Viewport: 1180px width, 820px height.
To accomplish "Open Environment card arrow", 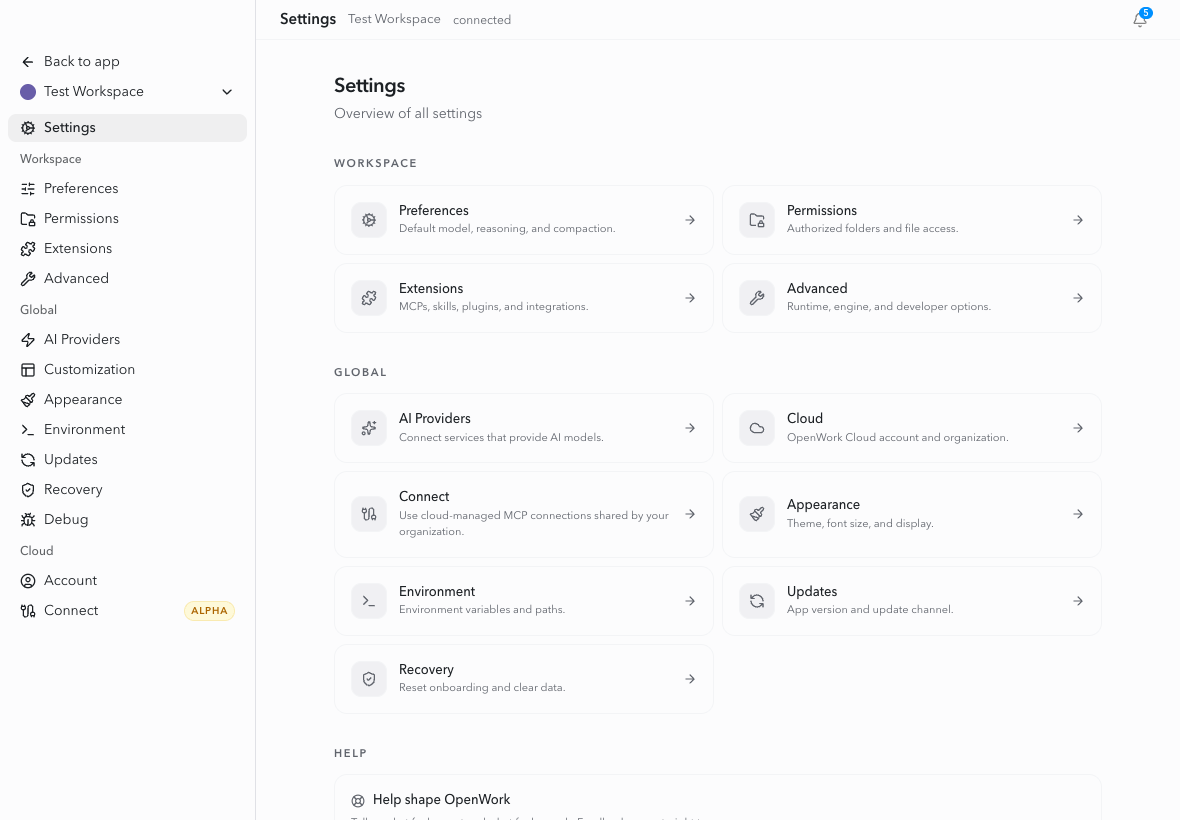I will tap(690, 601).
